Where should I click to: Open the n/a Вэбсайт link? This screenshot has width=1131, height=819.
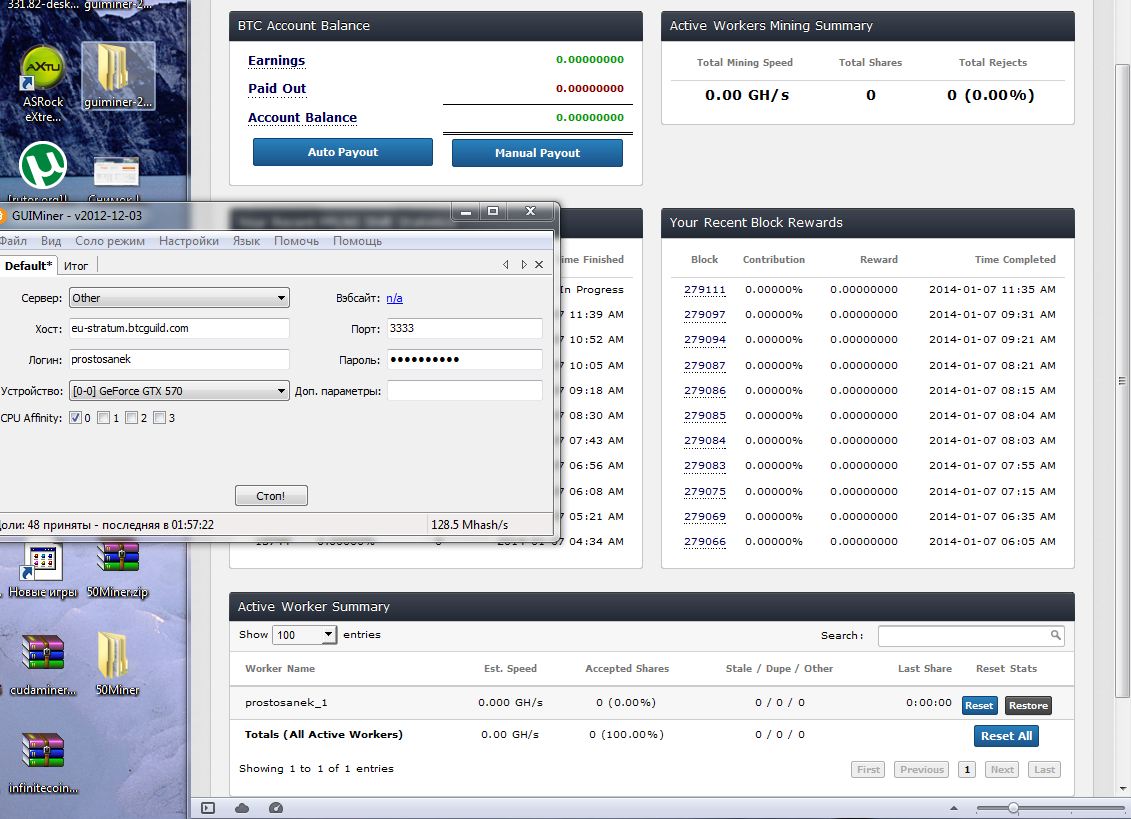395,298
